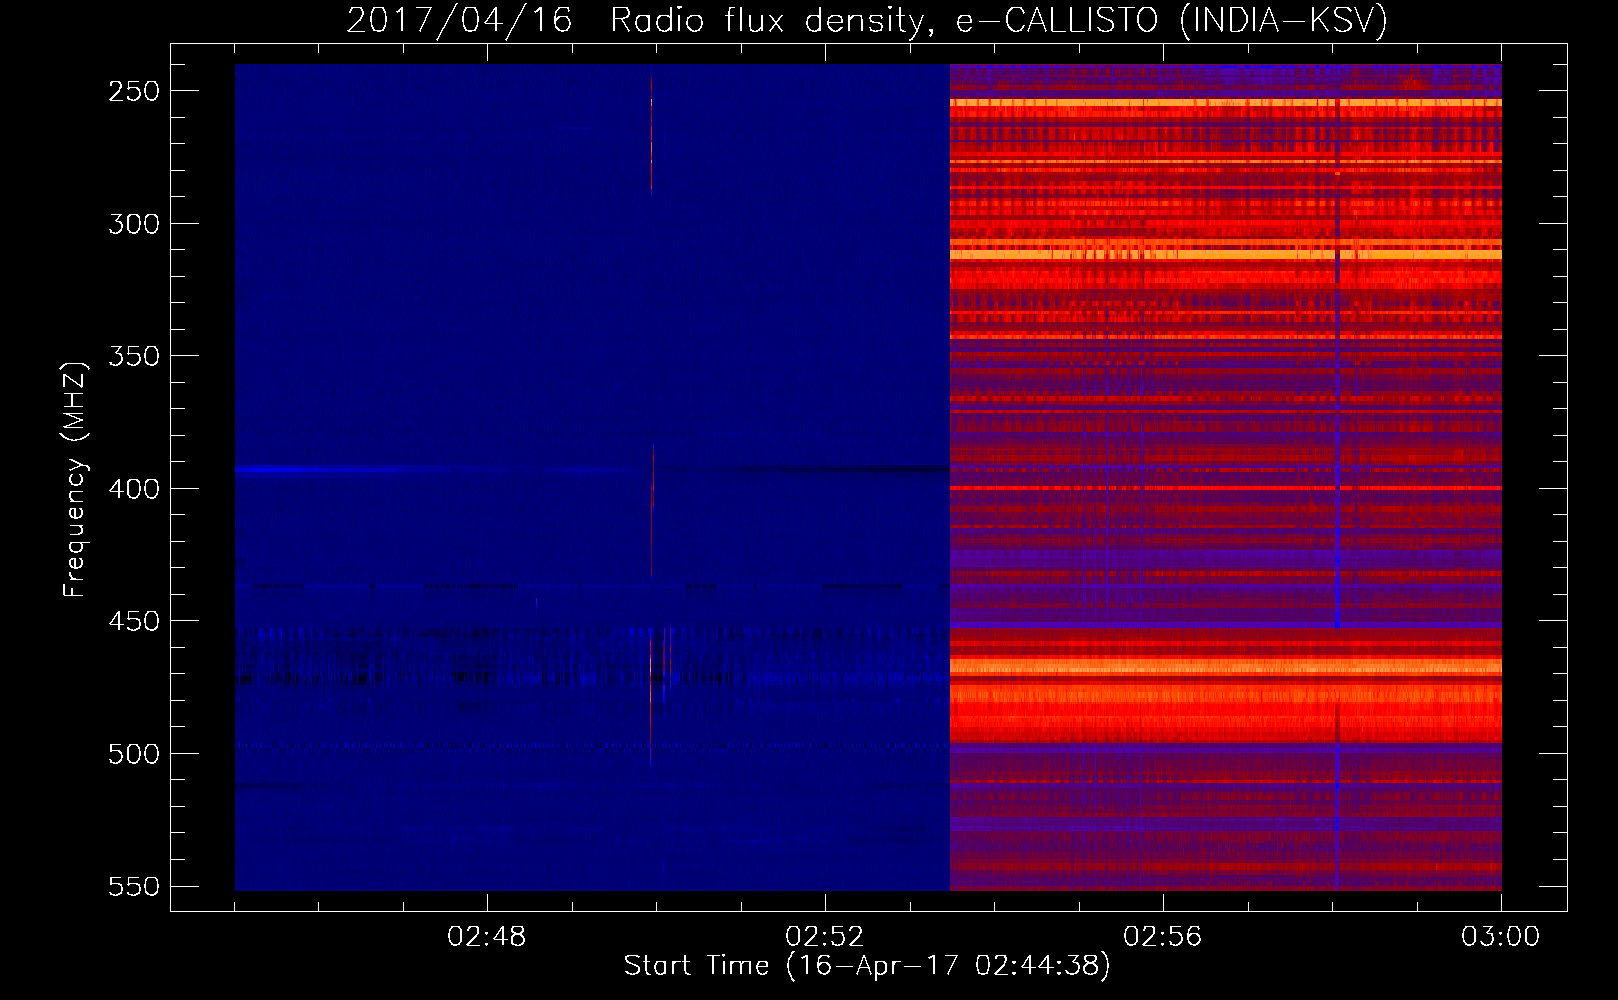The height and width of the screenshot is (1000, 1618).
Task: Click the 02:52 time tick label
Action: pos(825,937)
